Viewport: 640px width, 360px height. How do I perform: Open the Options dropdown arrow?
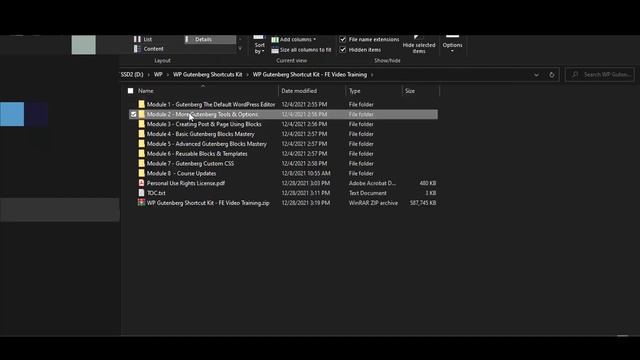[452, 51]
